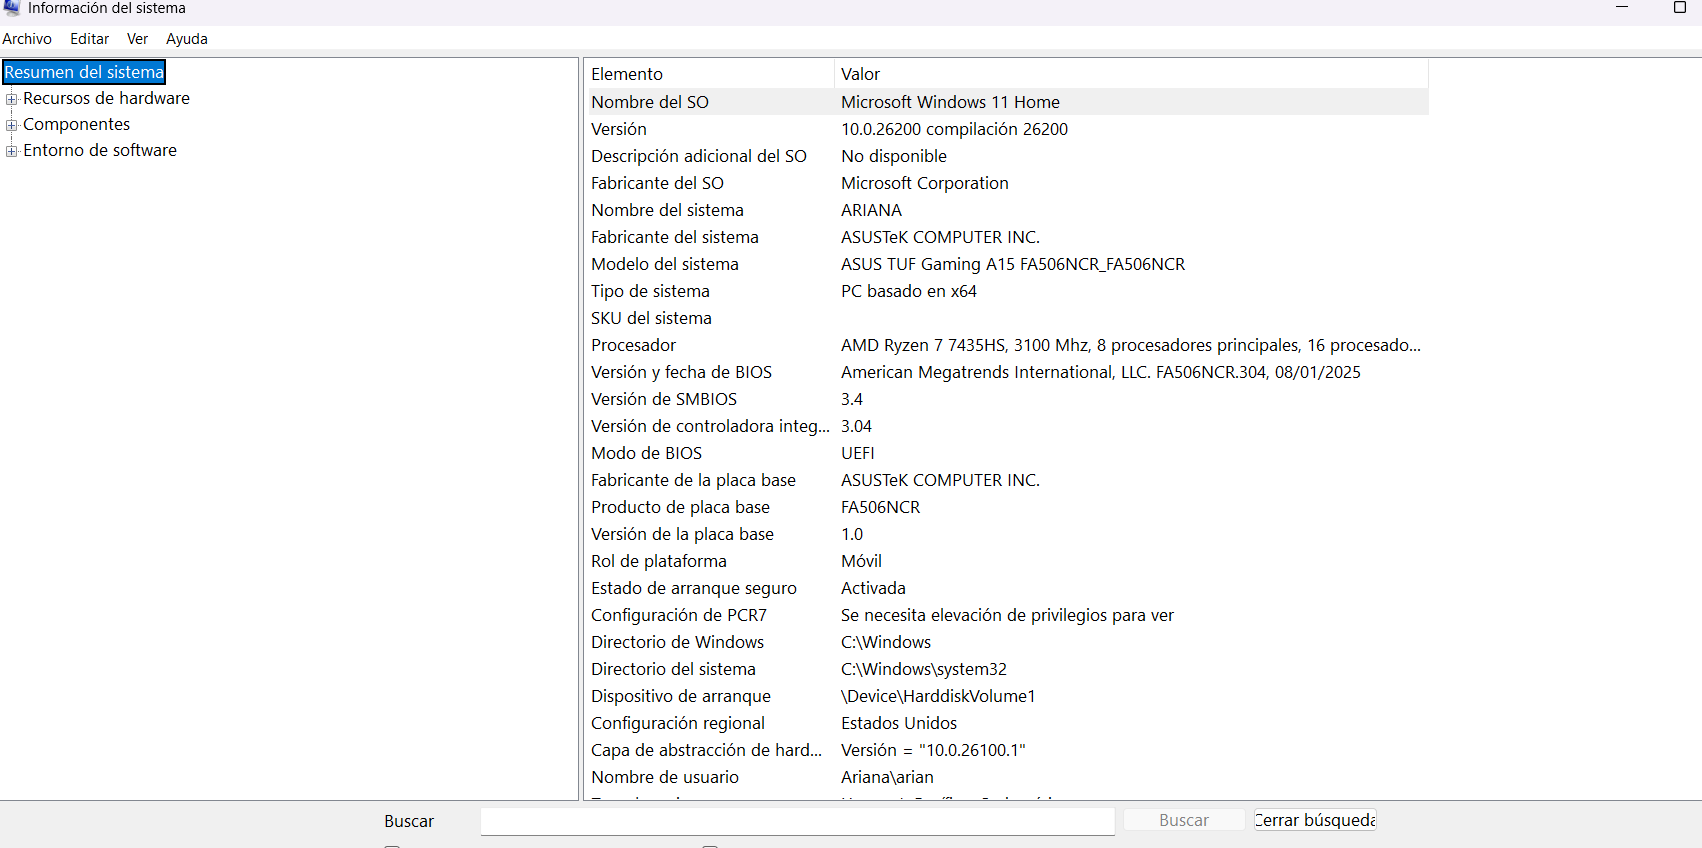Select the 'Versión y fecha de BIOS' element
This screenshot has height=848, width=1702.
coord(681,372)
